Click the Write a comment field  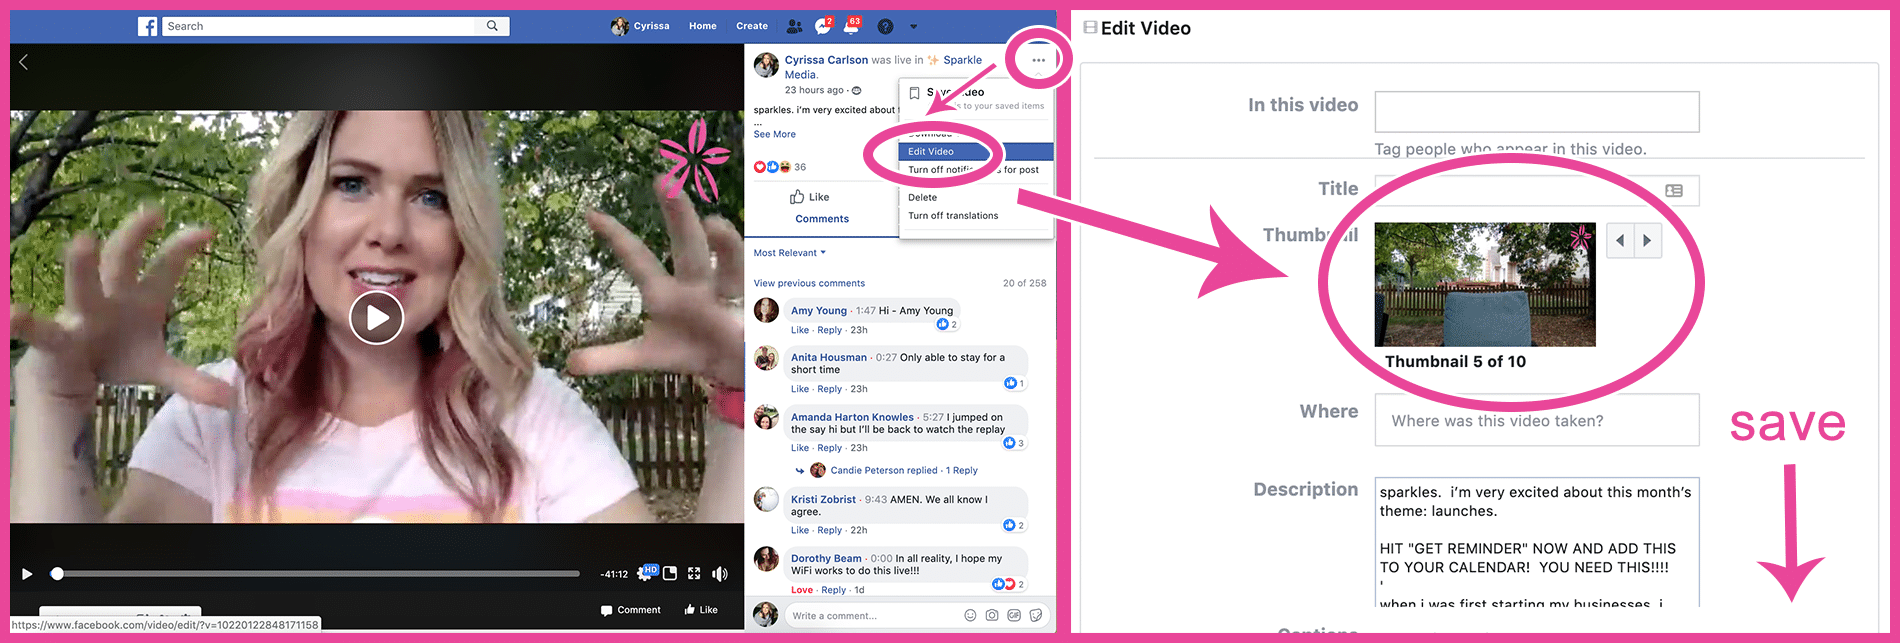(874, 616)
